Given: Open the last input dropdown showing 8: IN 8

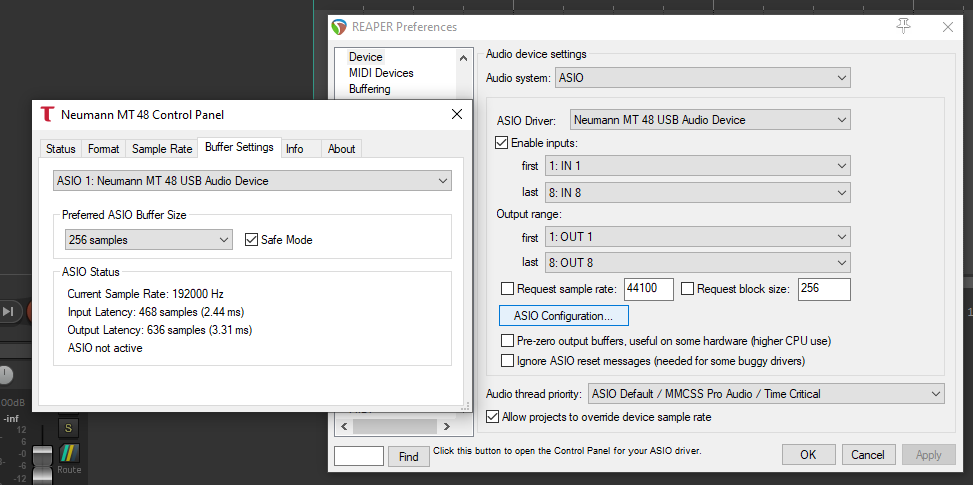Looking at the screenshot, I should coord(697,192).
